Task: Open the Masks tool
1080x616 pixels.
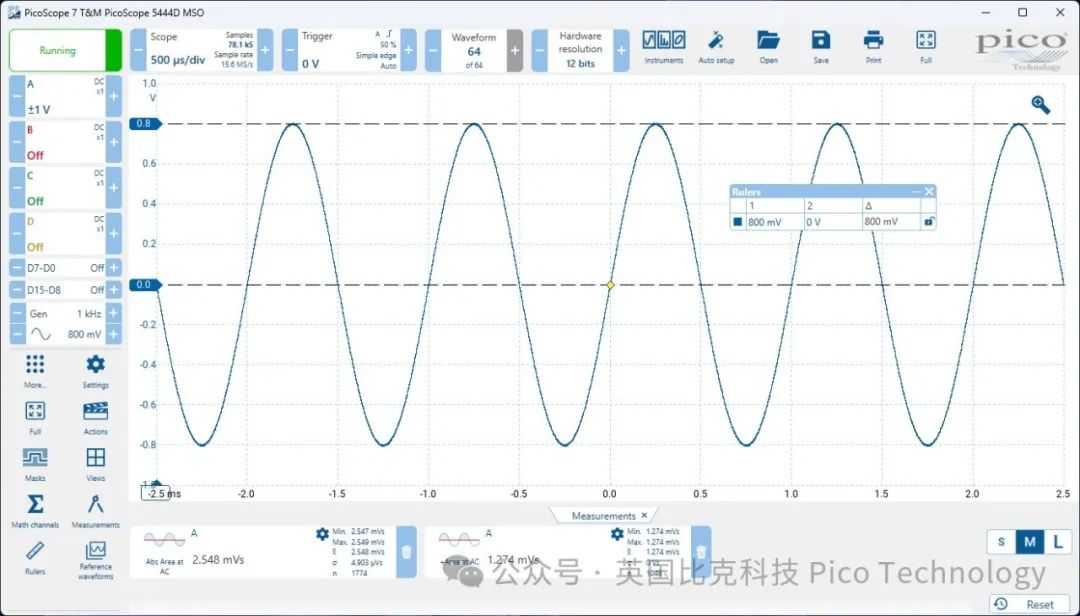Action: pos(35,463)
